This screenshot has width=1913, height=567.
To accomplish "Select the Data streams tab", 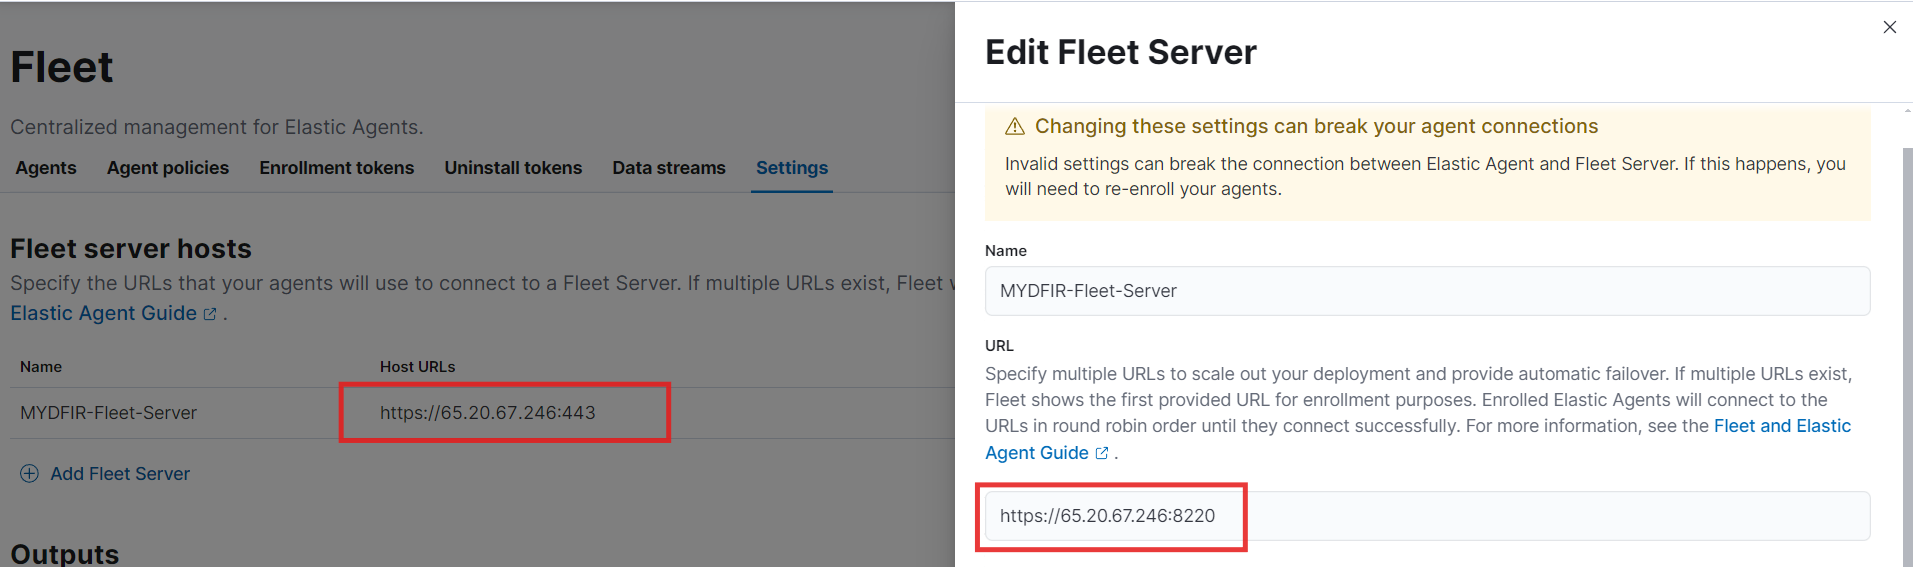I will coord(669,168).
